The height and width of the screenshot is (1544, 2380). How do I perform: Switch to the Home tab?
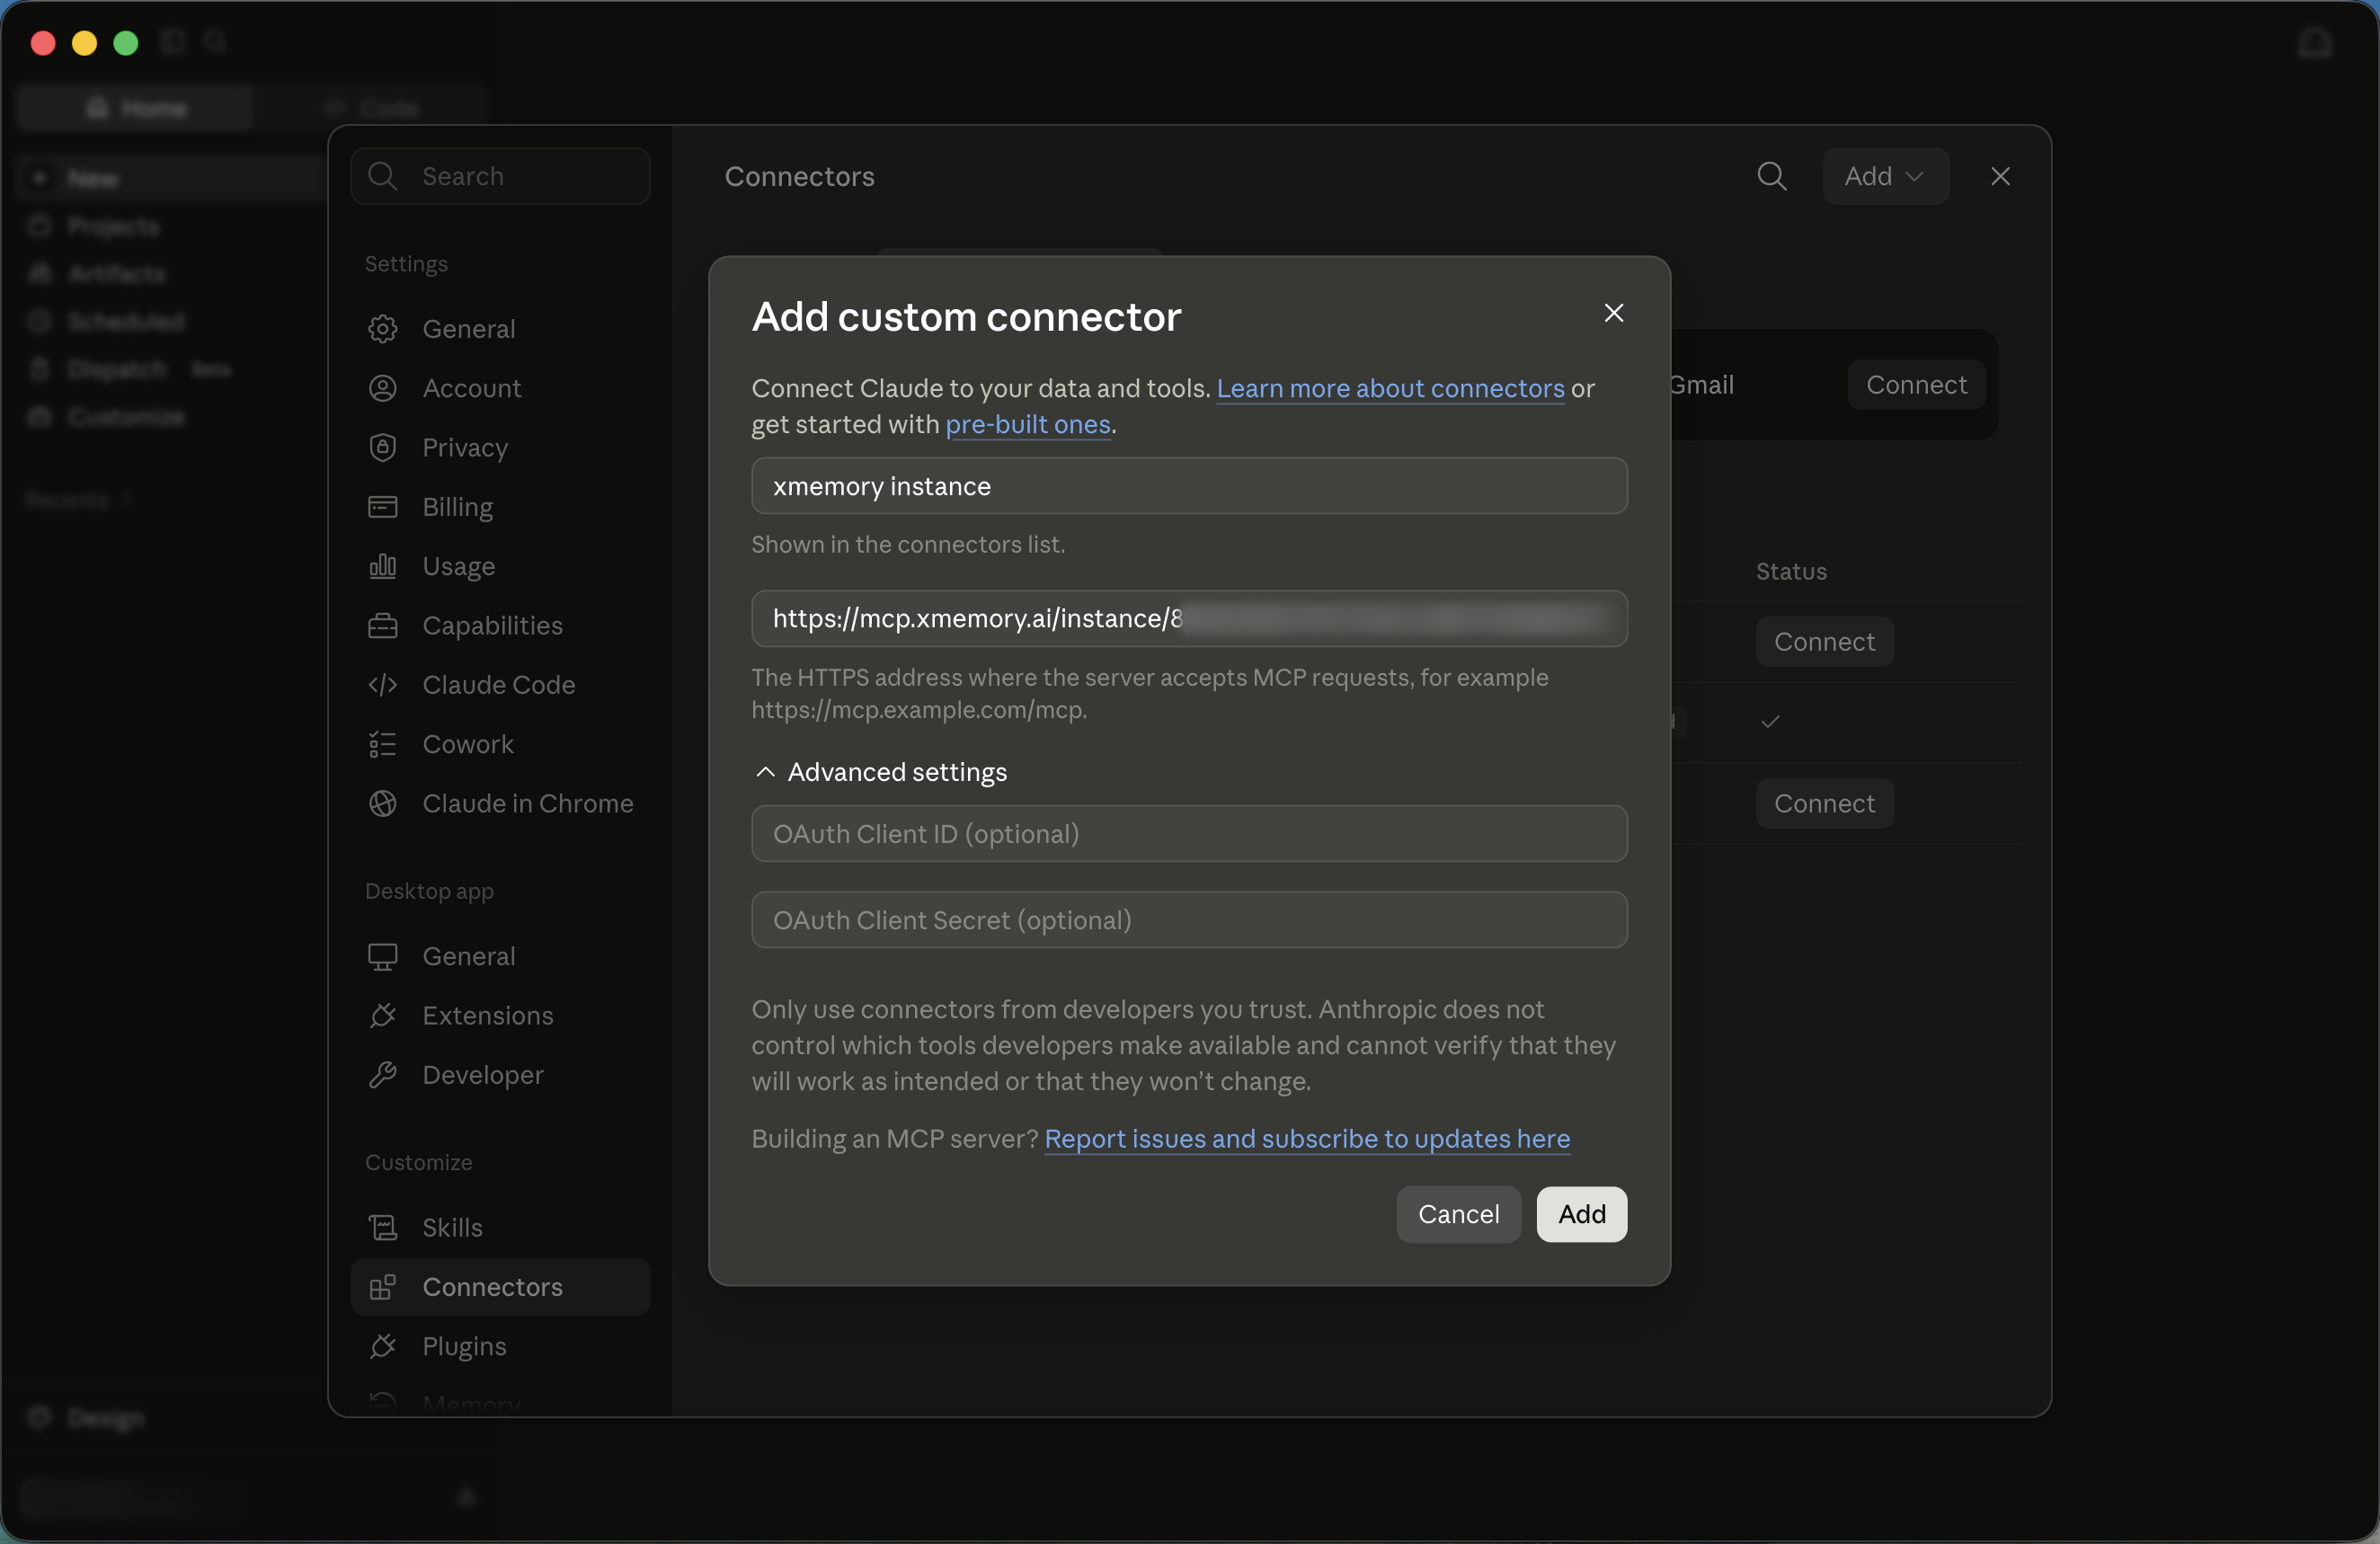pos(135,107)
